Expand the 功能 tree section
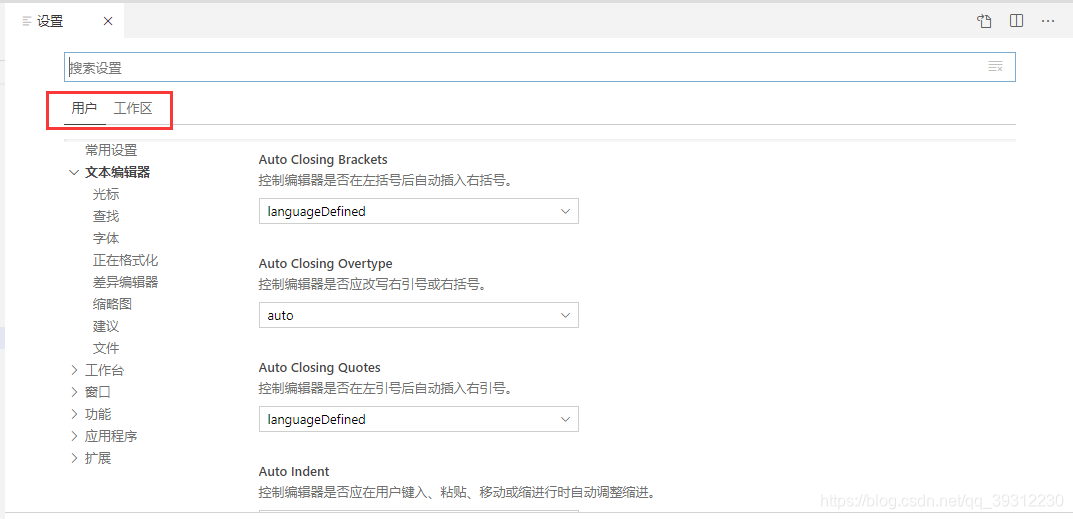Viewport: 1073px width, 519px height. (x=74, y=414)
